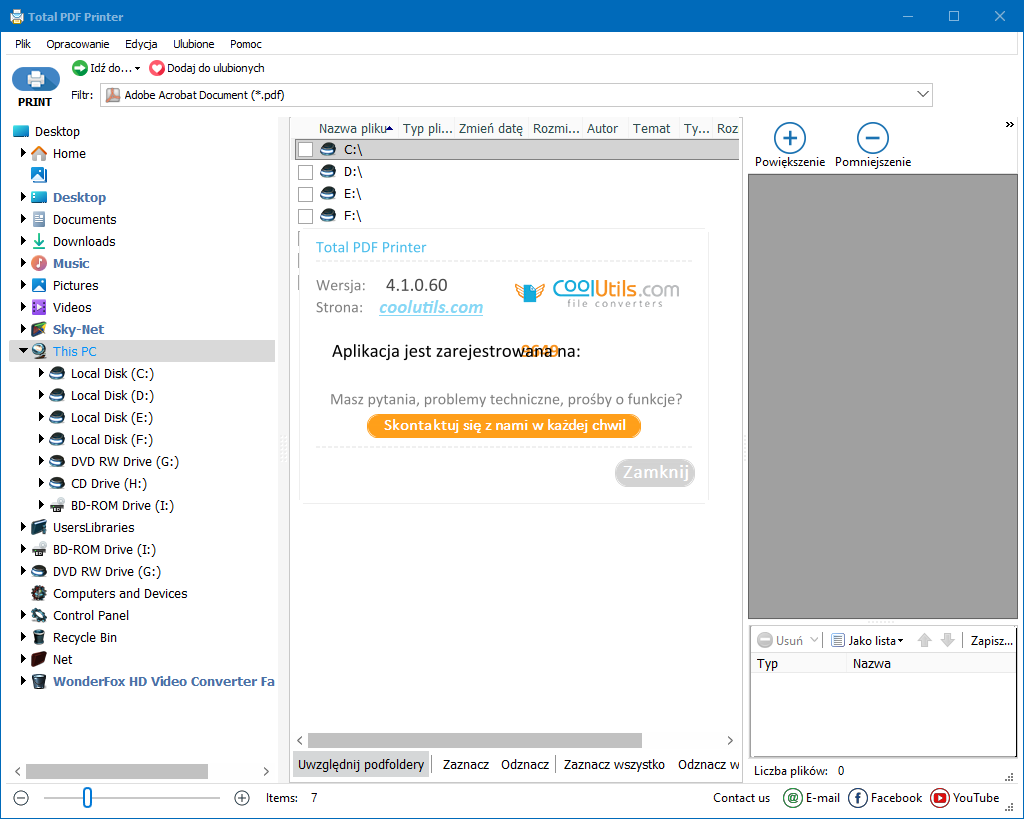Click the Facebook icon in status bar
1024x819 pixels.
click(x=857, y=797)
